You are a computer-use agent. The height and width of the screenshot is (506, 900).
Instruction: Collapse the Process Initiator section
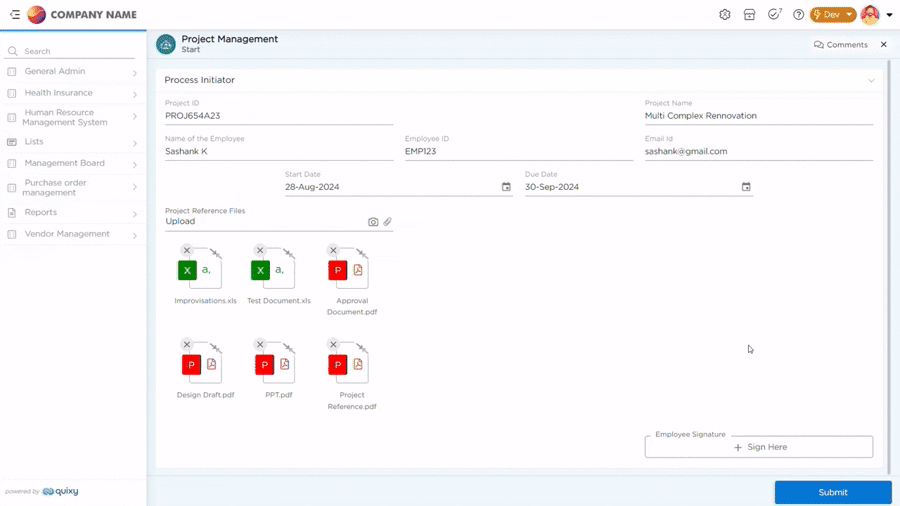[x=871, y=80]
